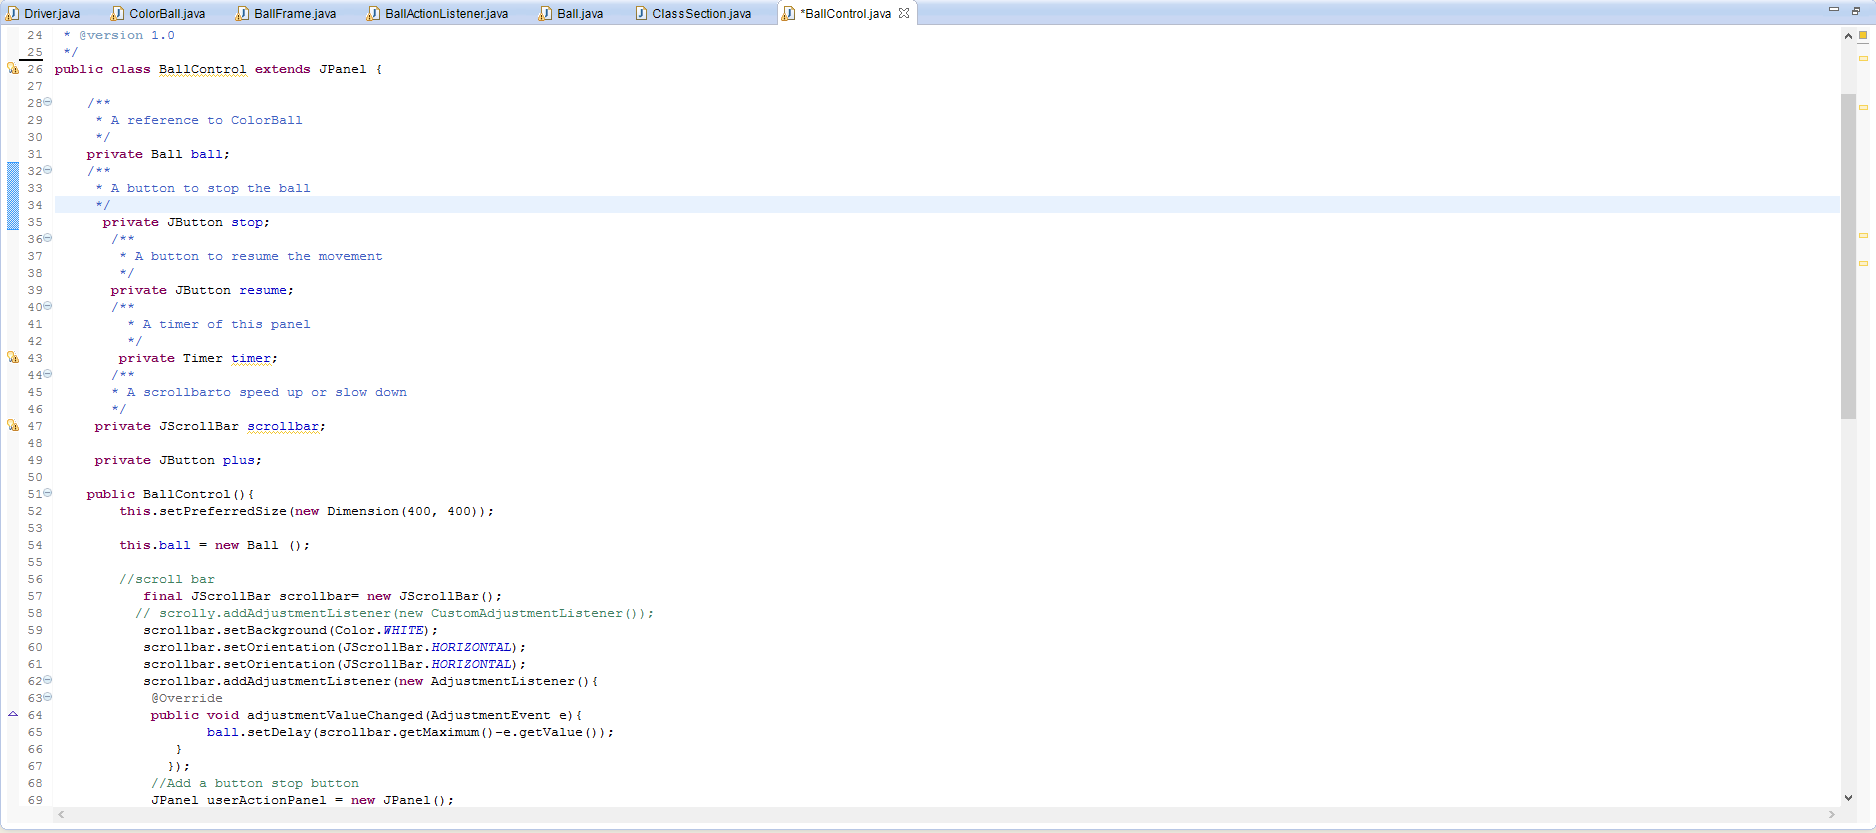Click the BallFrame.java file icon

coord(243,13)
